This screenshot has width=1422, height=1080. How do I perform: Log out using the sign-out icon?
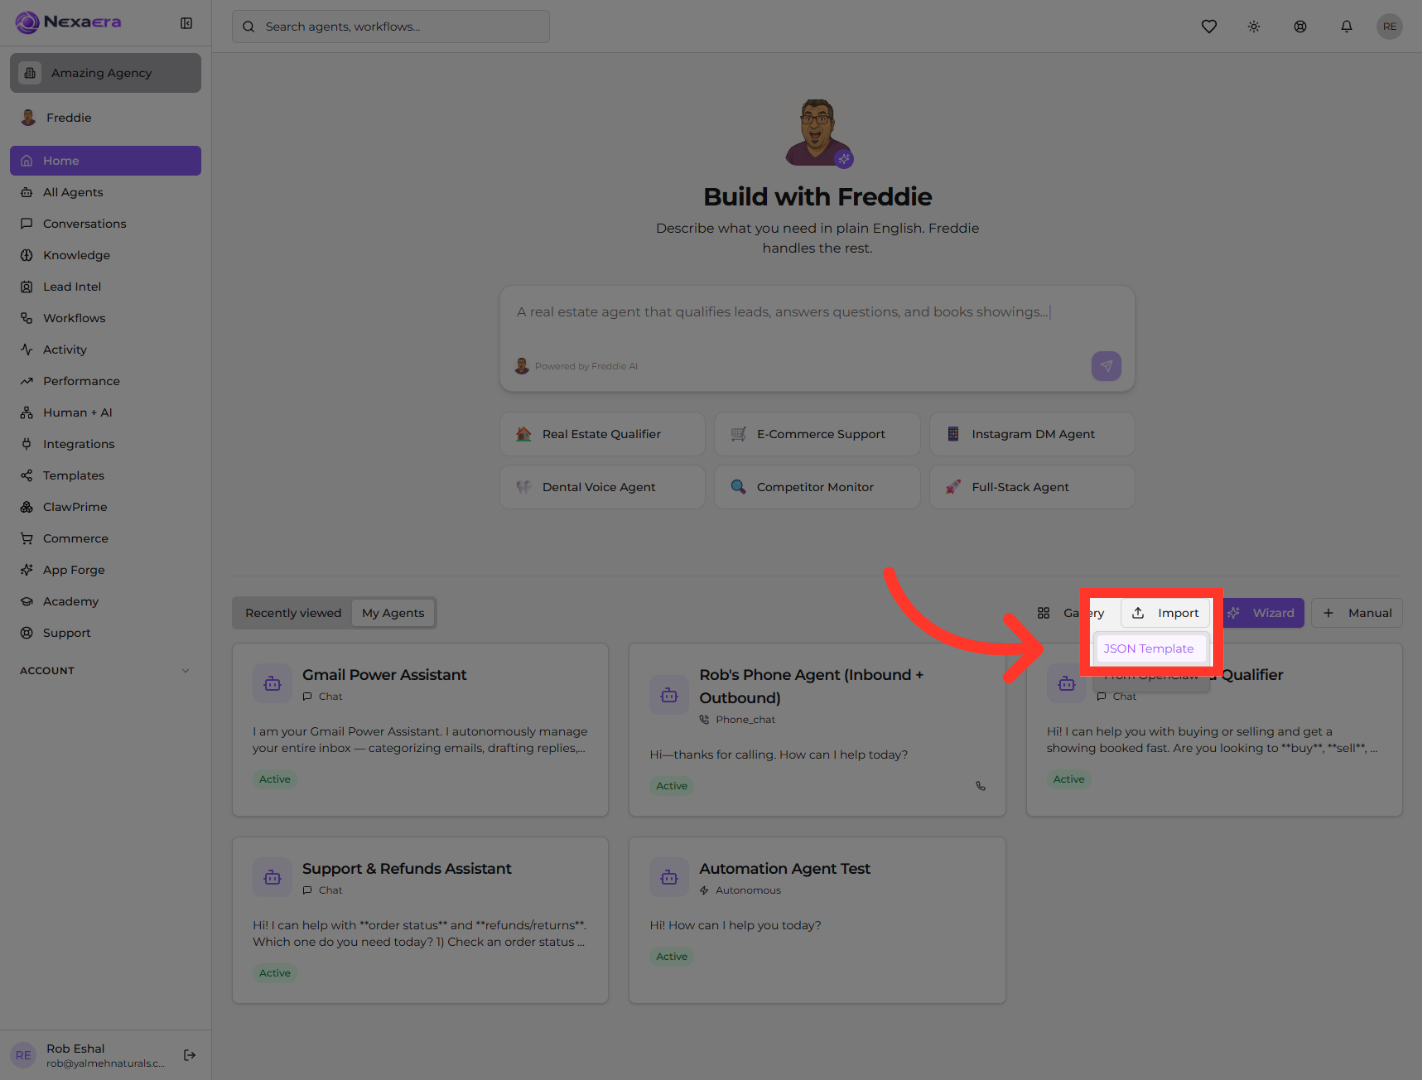[190, 1055]
